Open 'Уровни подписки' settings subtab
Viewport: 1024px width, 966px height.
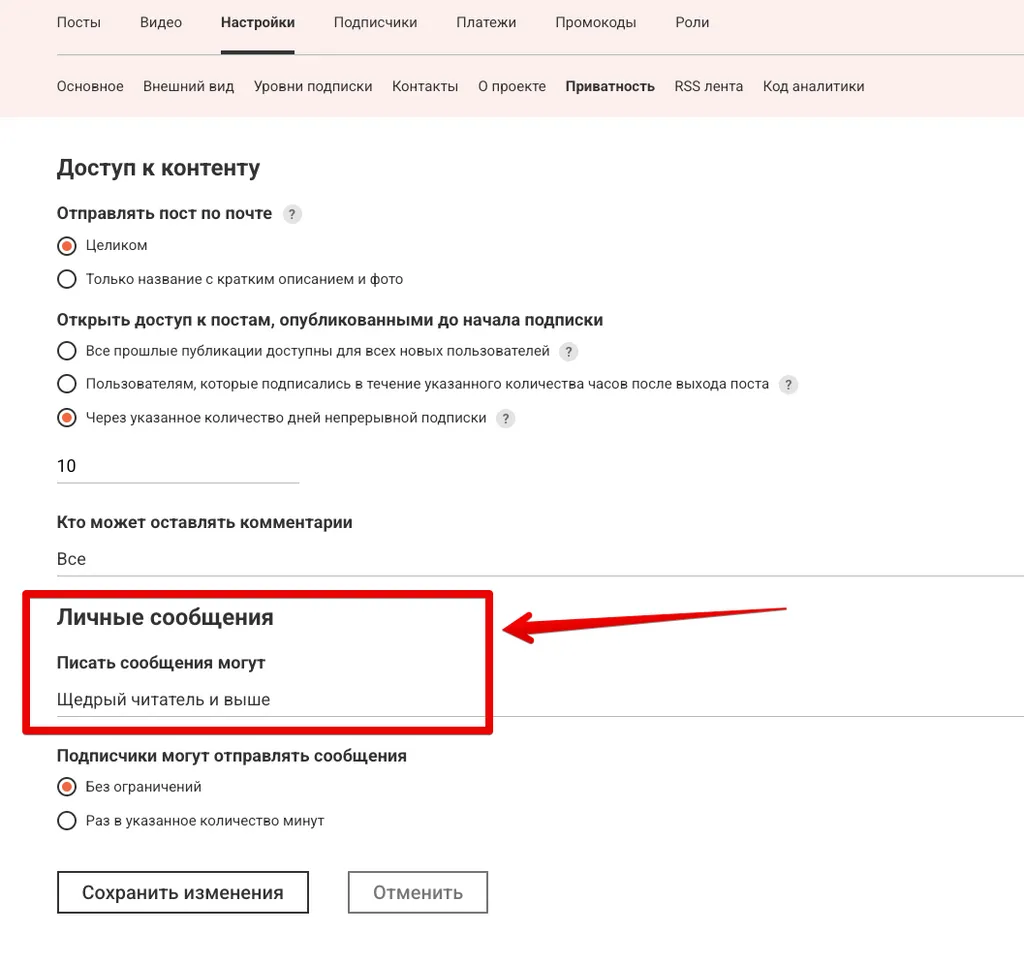(x=313, y=86)
